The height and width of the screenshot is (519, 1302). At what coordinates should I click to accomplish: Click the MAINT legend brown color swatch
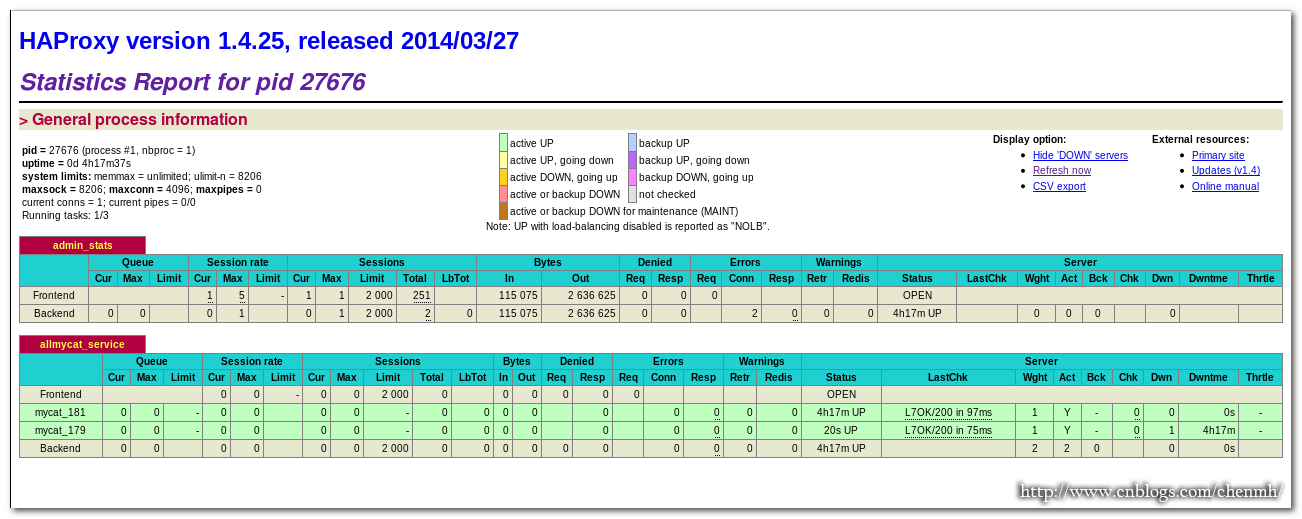503,211
